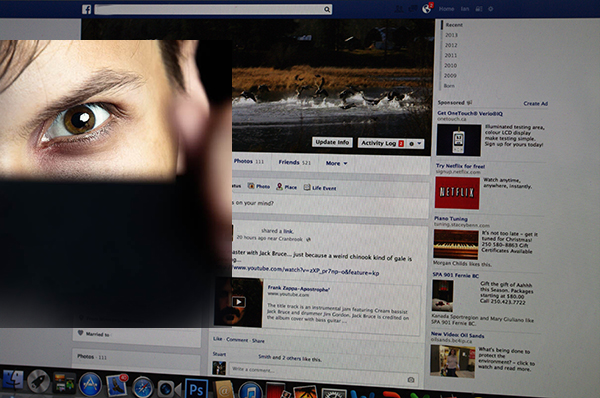Click the Cranbrook location link
Screen dimensions: 600x398
(x=290, y=239)
